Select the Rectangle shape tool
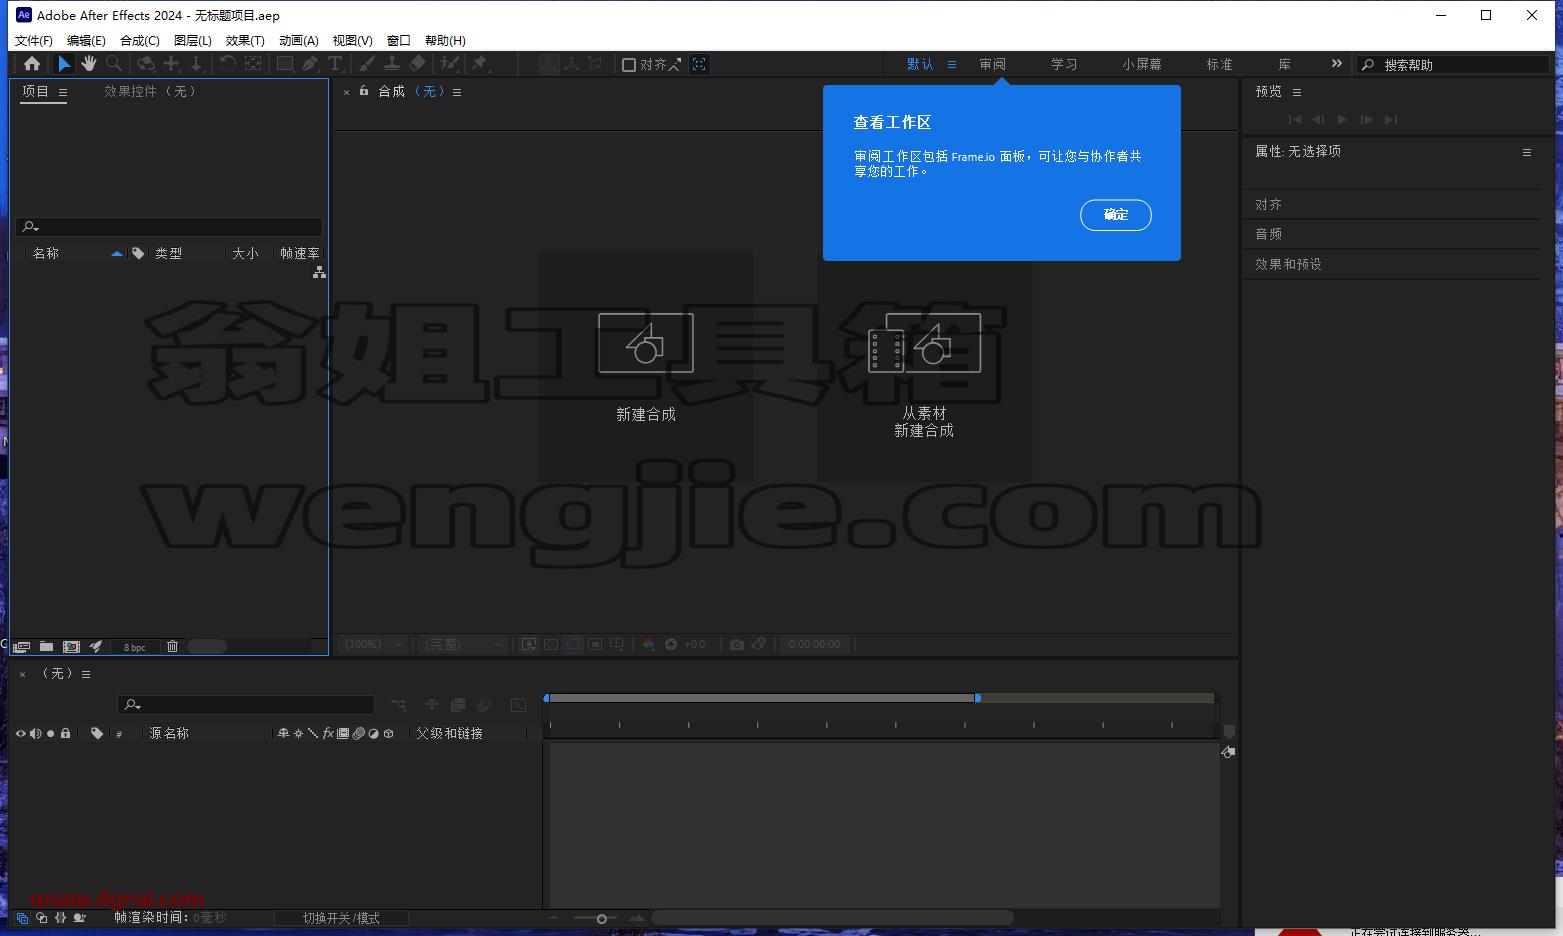This screenshot has height=936, width=1563. pos(285,64)
